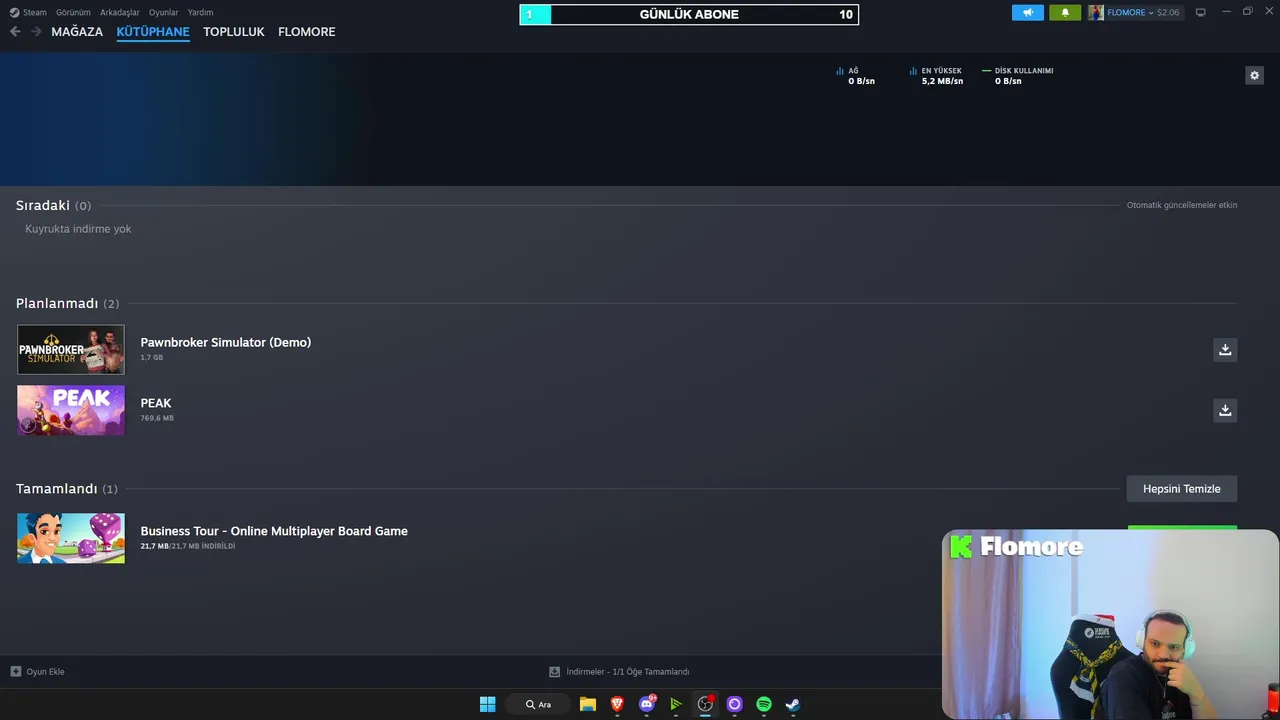Open Spotify from the taskbar
Screen dimensions: 1280x720
click(764, 704)
